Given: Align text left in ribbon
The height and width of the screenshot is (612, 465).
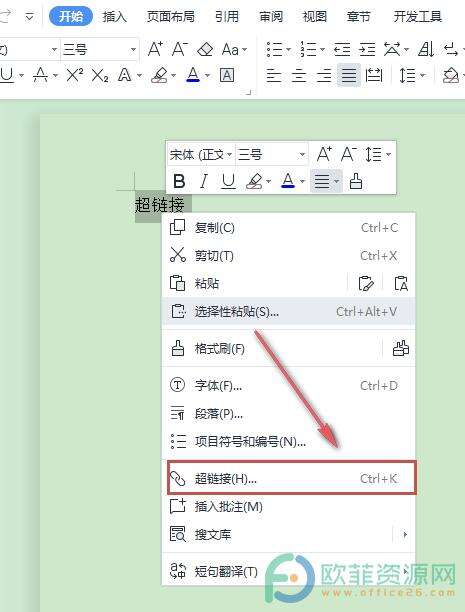Looking at the screenshot, I should (274, 75).
